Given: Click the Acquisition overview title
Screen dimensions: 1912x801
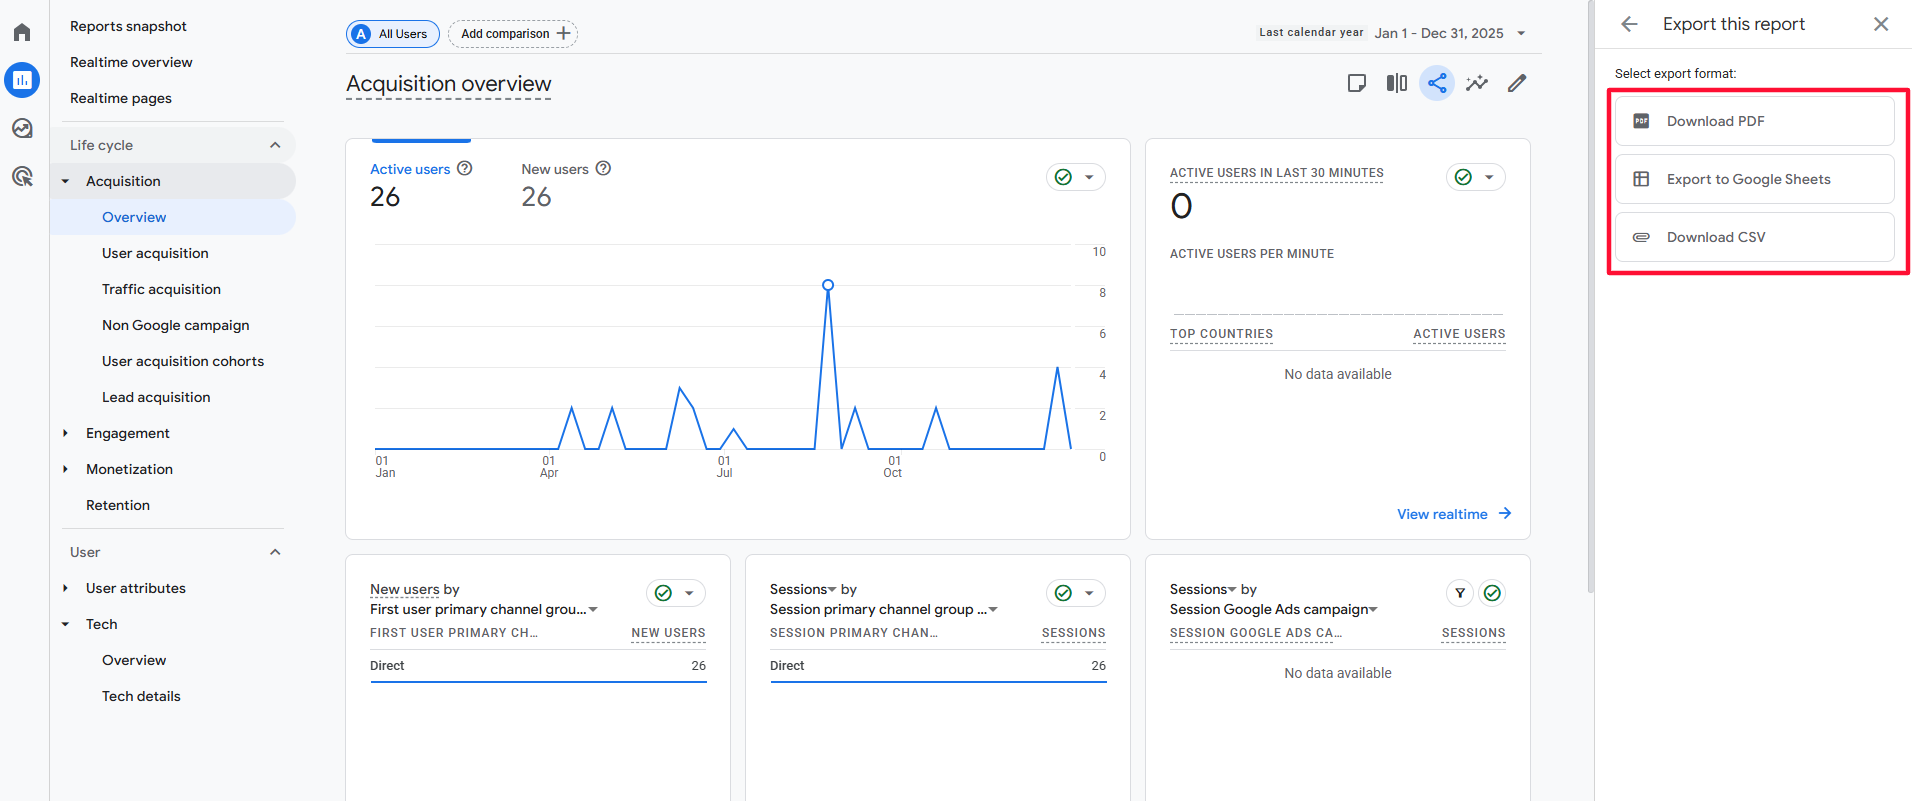Looking at the screenshot, I should click(448, 84).
